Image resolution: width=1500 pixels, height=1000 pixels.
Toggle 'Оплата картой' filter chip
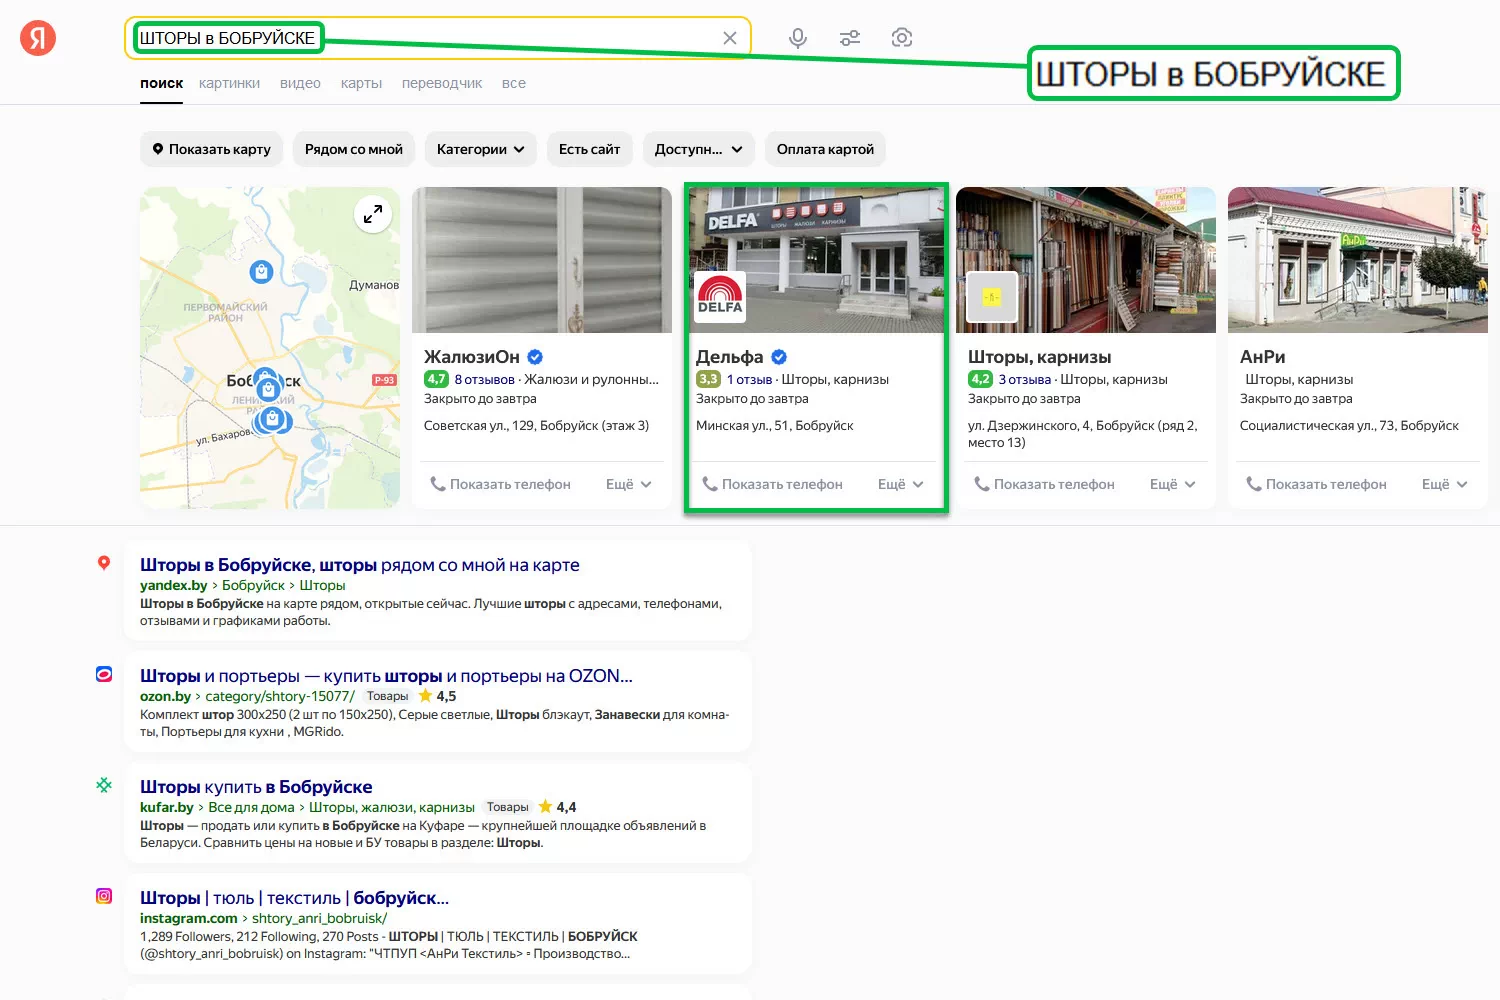tap(825, 149)
